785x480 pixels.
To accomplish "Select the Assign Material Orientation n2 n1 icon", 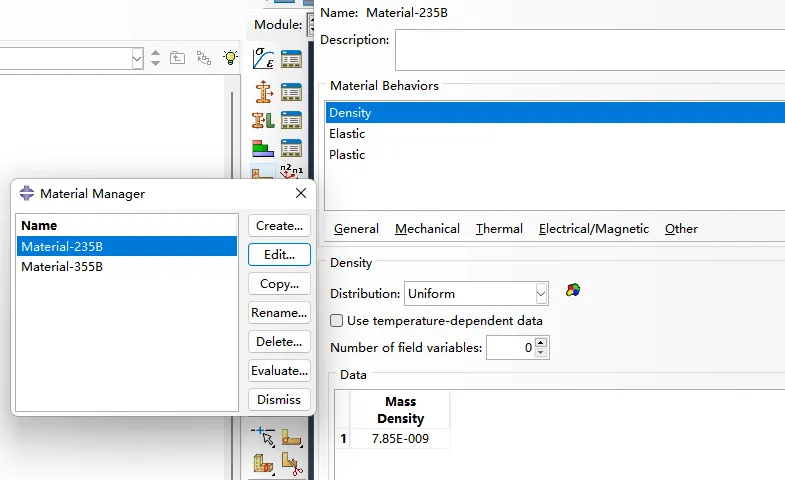I will (x=291, y=171).
